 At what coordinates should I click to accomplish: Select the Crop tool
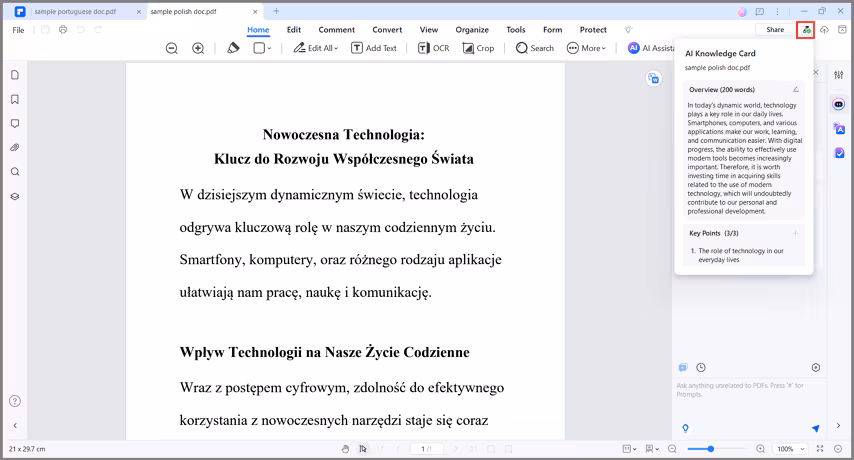(478, 48)
